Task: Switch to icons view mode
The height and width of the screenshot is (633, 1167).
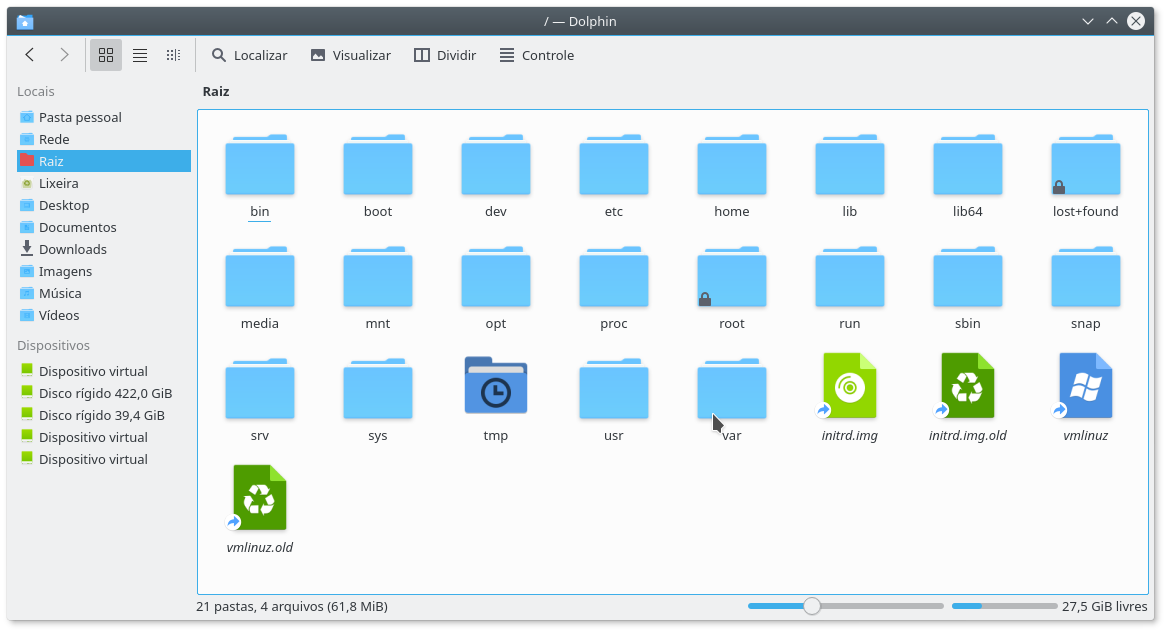Action: point(105,55)
